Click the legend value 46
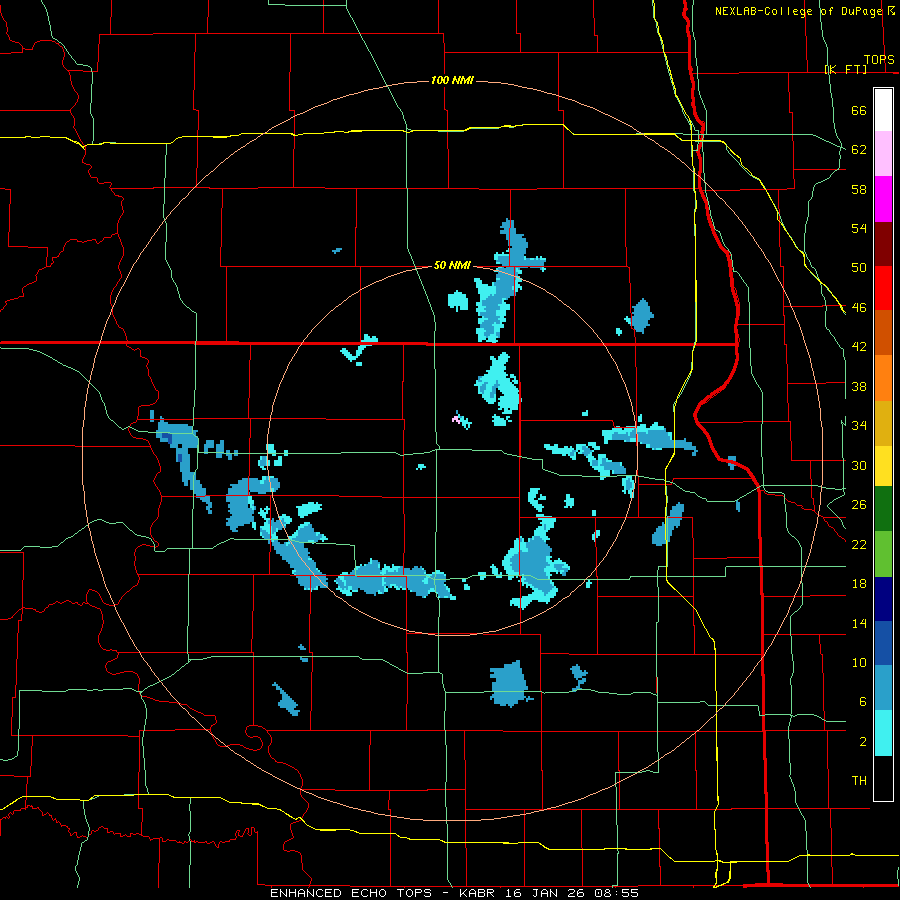The height and width of the screenshot is (900, 900). pos(859,308)
